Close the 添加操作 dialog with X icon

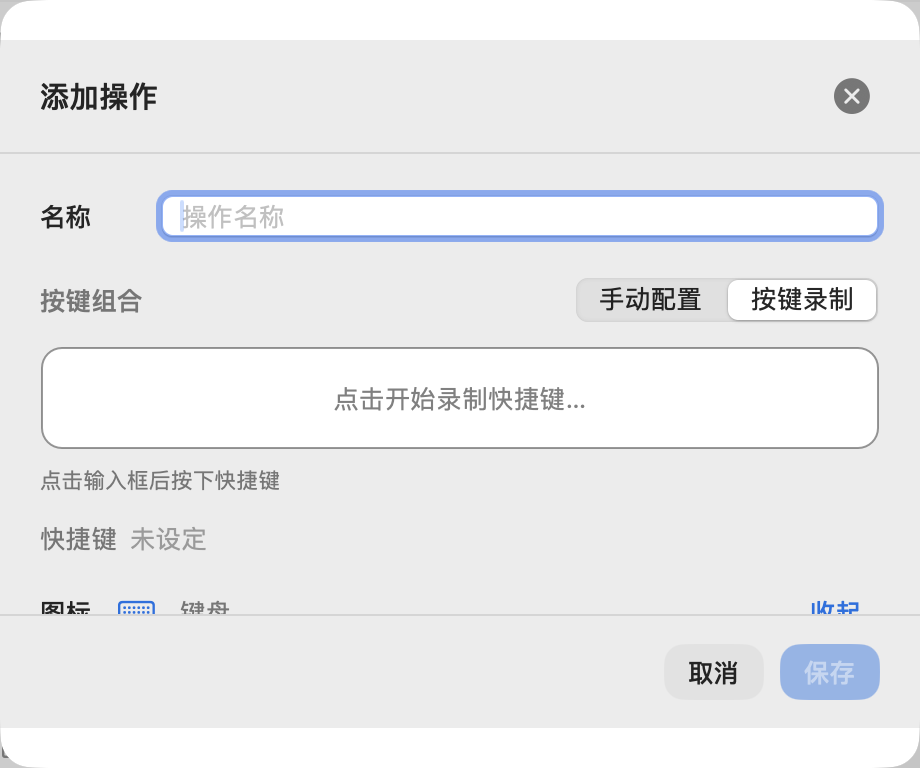[x=851, y=96]
